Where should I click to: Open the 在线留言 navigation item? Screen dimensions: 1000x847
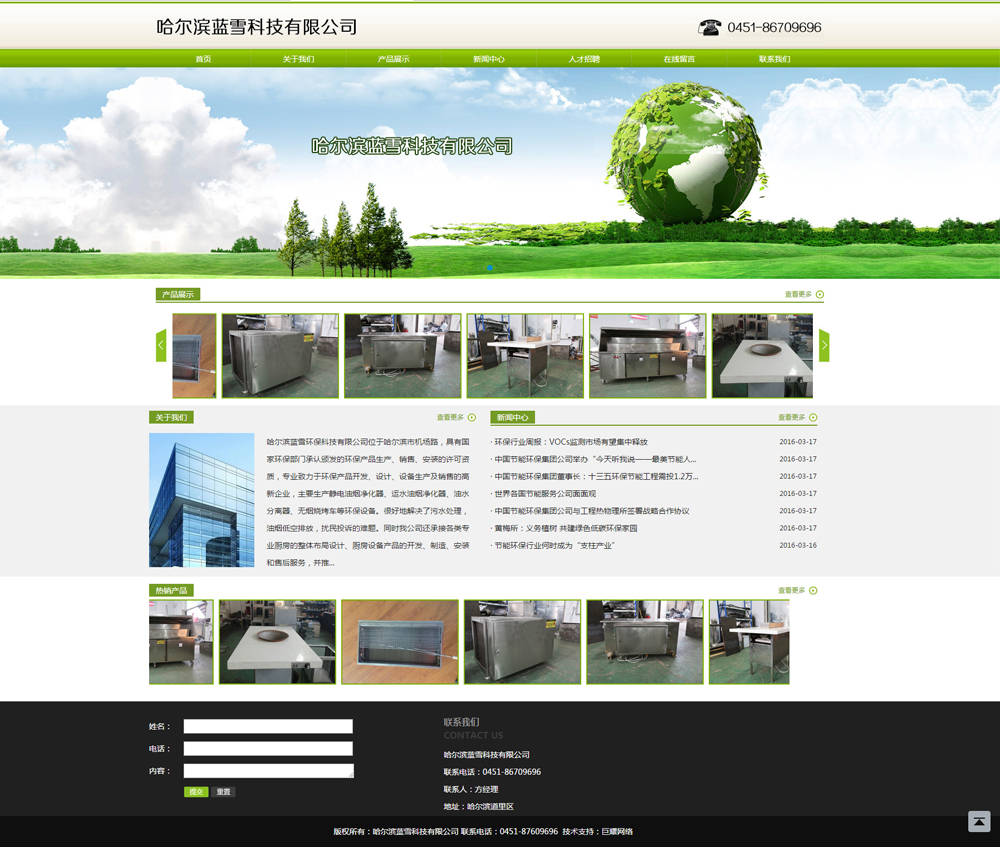679,60
